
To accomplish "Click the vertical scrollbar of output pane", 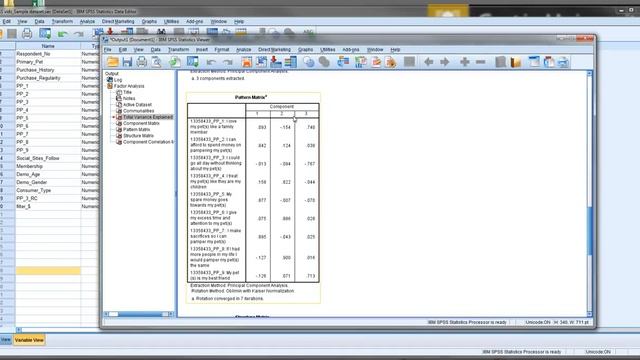I will tap(589, 193).
